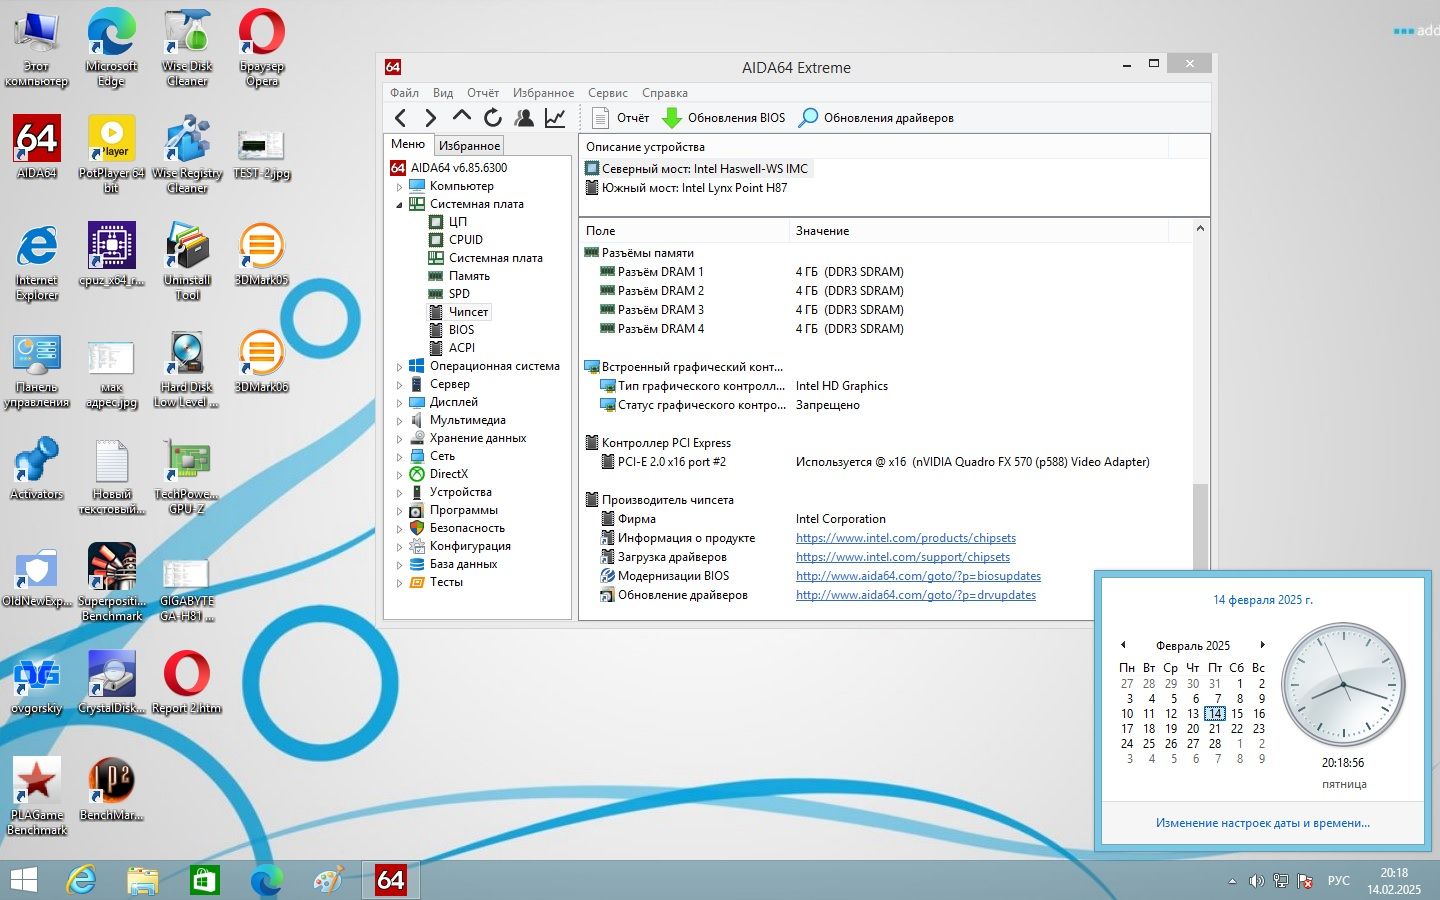Viewport: 1440px width, 900px height.
Task: Select ACPI in the navigation tree
Action: tap(461, 348)
